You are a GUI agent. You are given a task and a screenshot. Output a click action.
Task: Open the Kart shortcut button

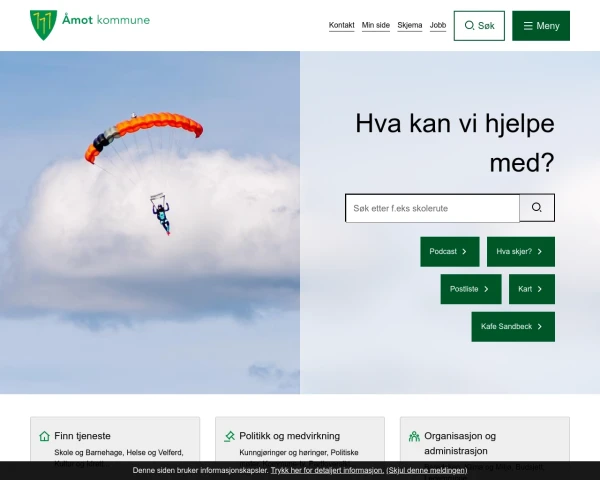coord(532,289)
